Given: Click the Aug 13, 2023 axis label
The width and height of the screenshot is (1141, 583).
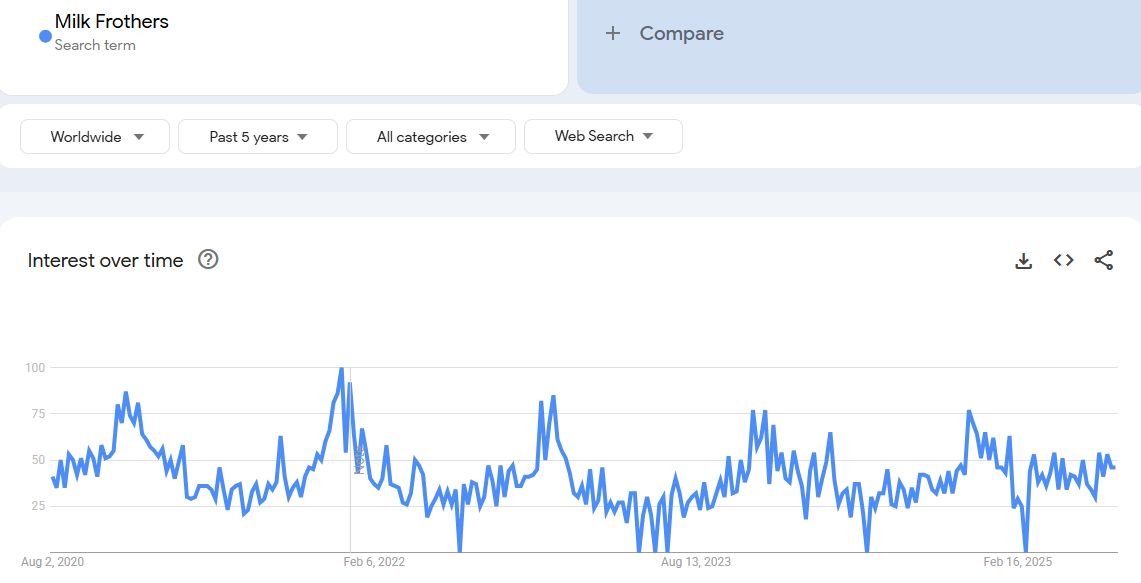Looking at the screenshot, I should coord(695,562).
